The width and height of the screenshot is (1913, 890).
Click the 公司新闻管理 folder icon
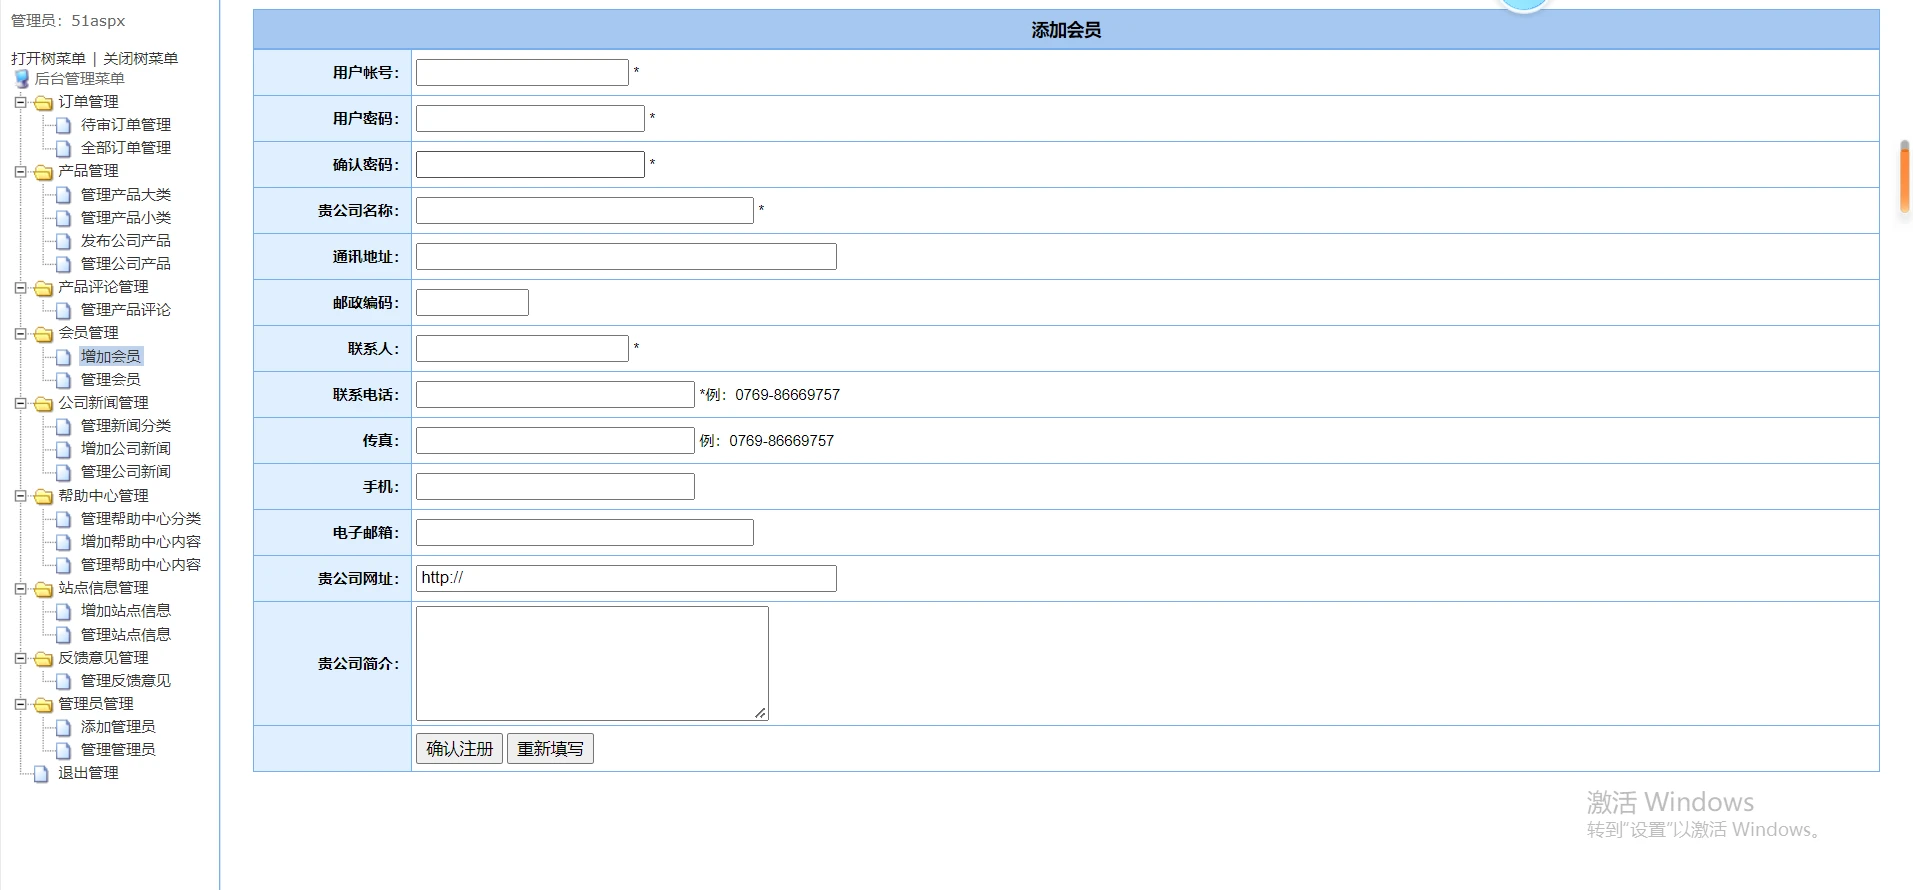pyautogui.click(x=43, y=404)
